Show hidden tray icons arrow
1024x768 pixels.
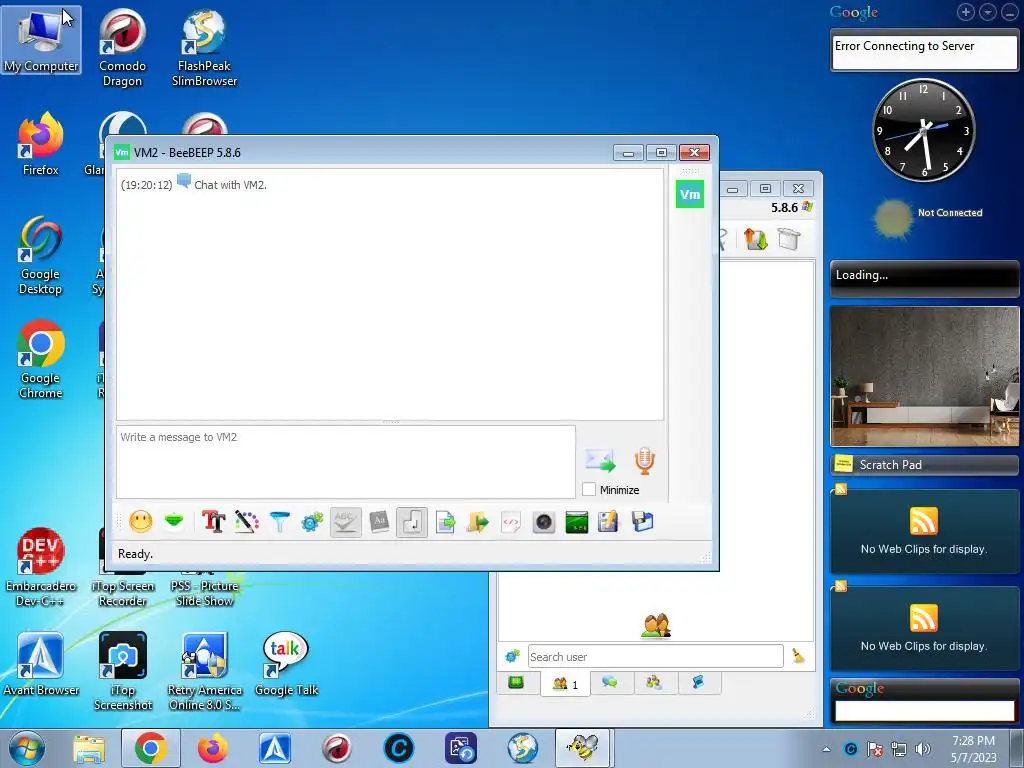[x=826, y=750]
